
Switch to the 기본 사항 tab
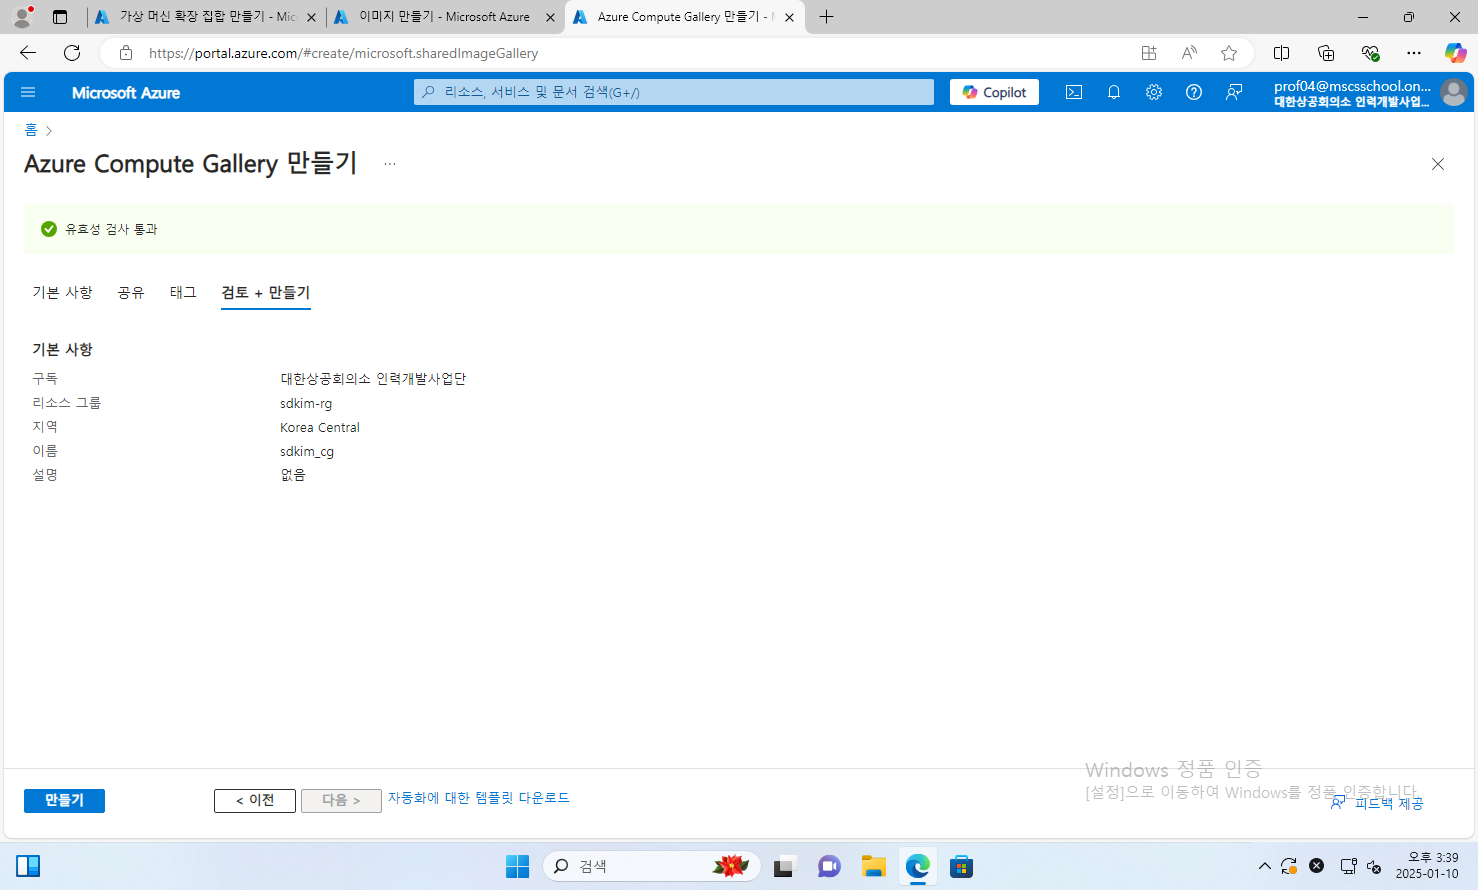(62, 292)
